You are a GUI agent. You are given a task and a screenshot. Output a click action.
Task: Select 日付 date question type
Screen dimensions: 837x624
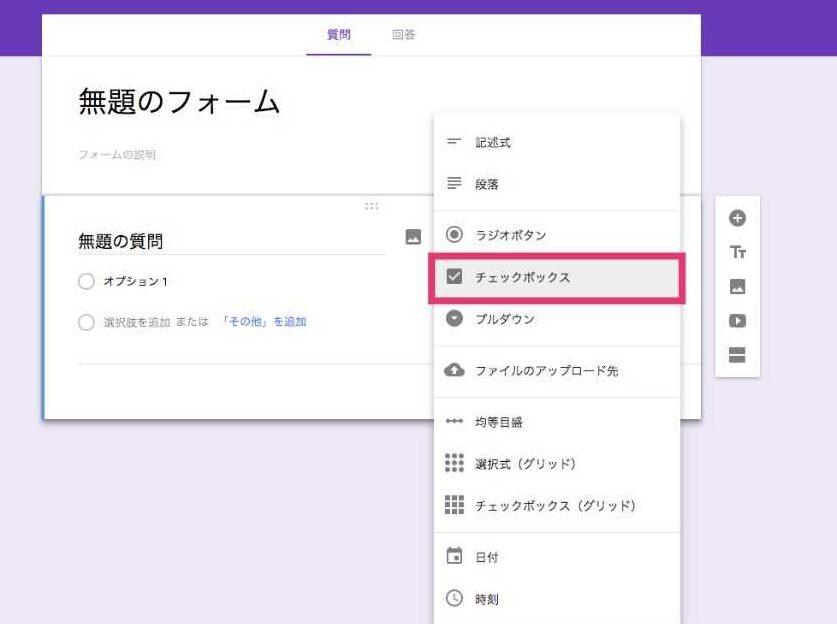click(x=557, y=557)
